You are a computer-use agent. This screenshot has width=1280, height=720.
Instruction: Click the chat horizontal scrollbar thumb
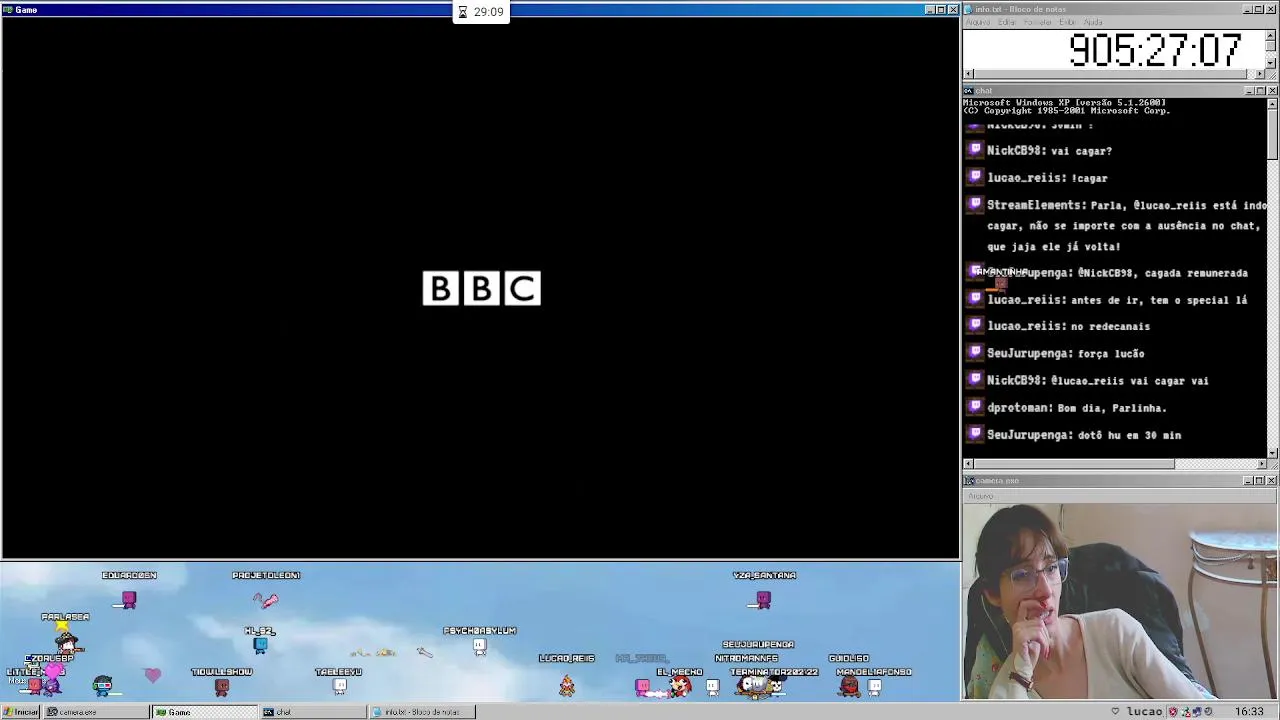[x=1074, y=464]
